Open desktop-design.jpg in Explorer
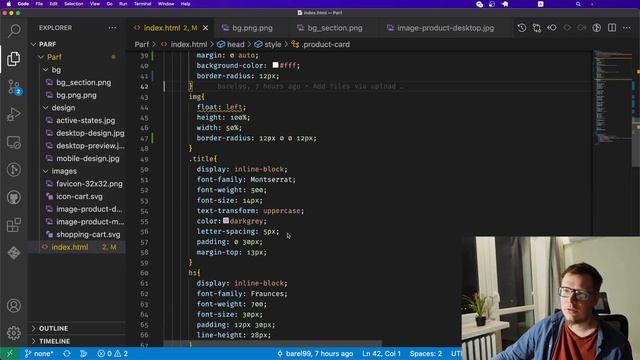Screen dimensions: 640x360 [x=90, y=133]
